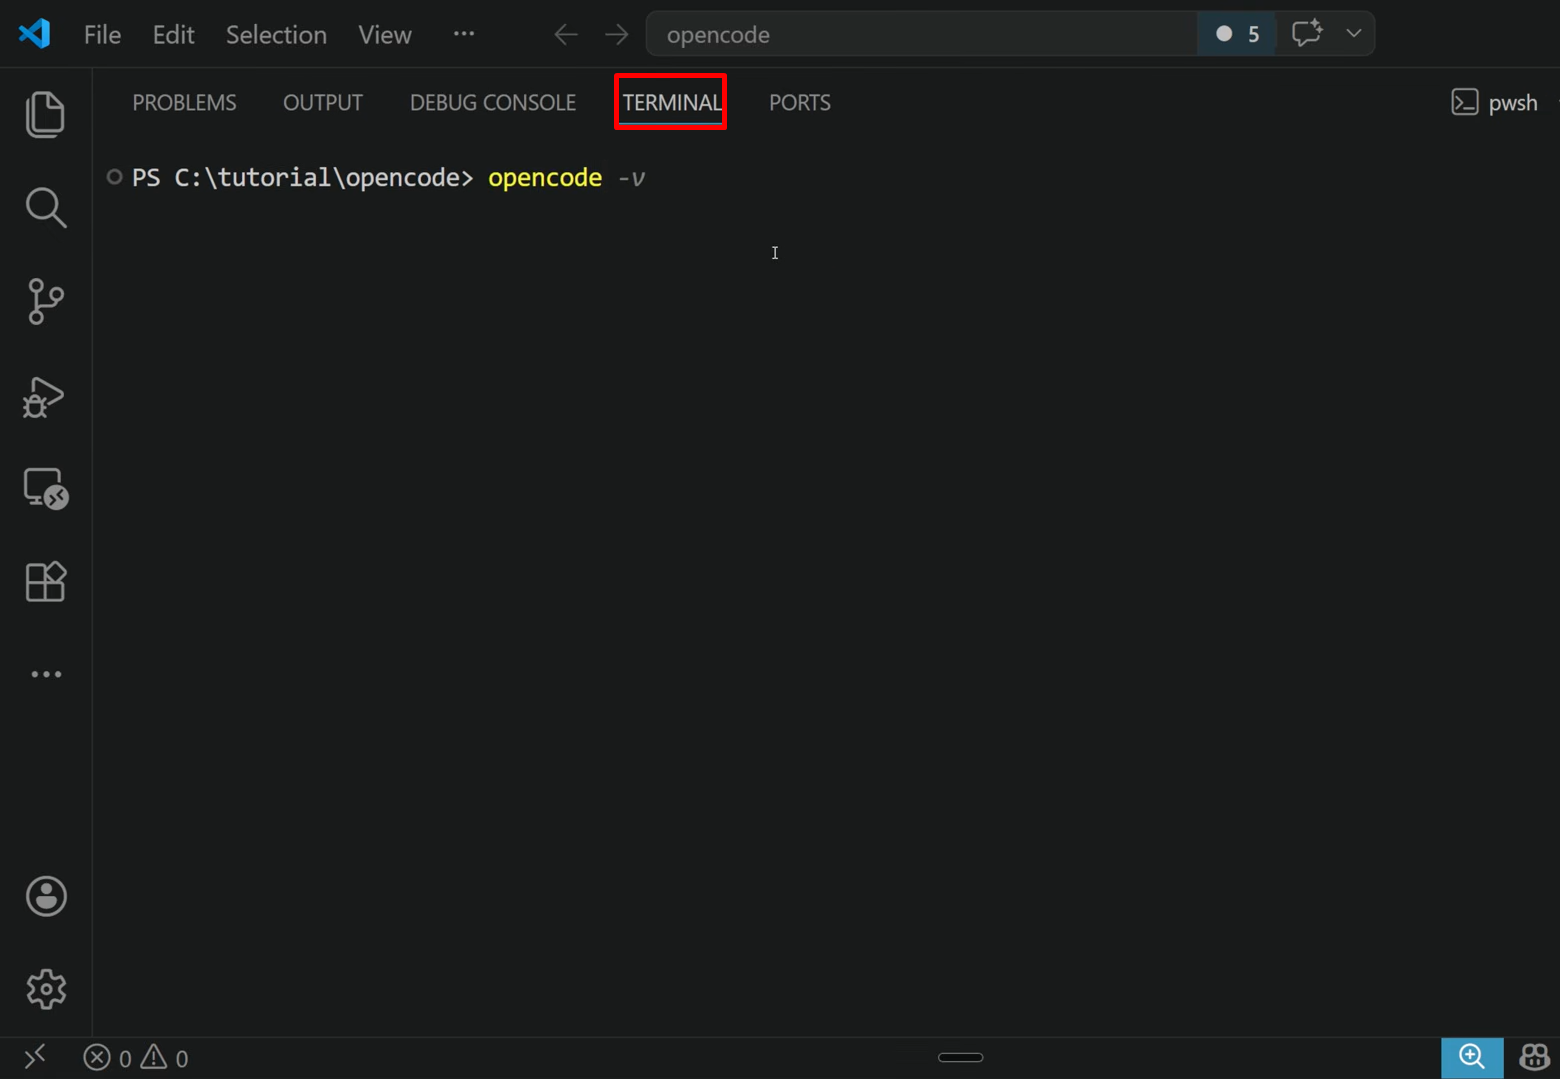Expand the overflow menu ellipsis in menu bar
The width and height of the screenshot is (1560, 1079).
[x=464, y=34]
